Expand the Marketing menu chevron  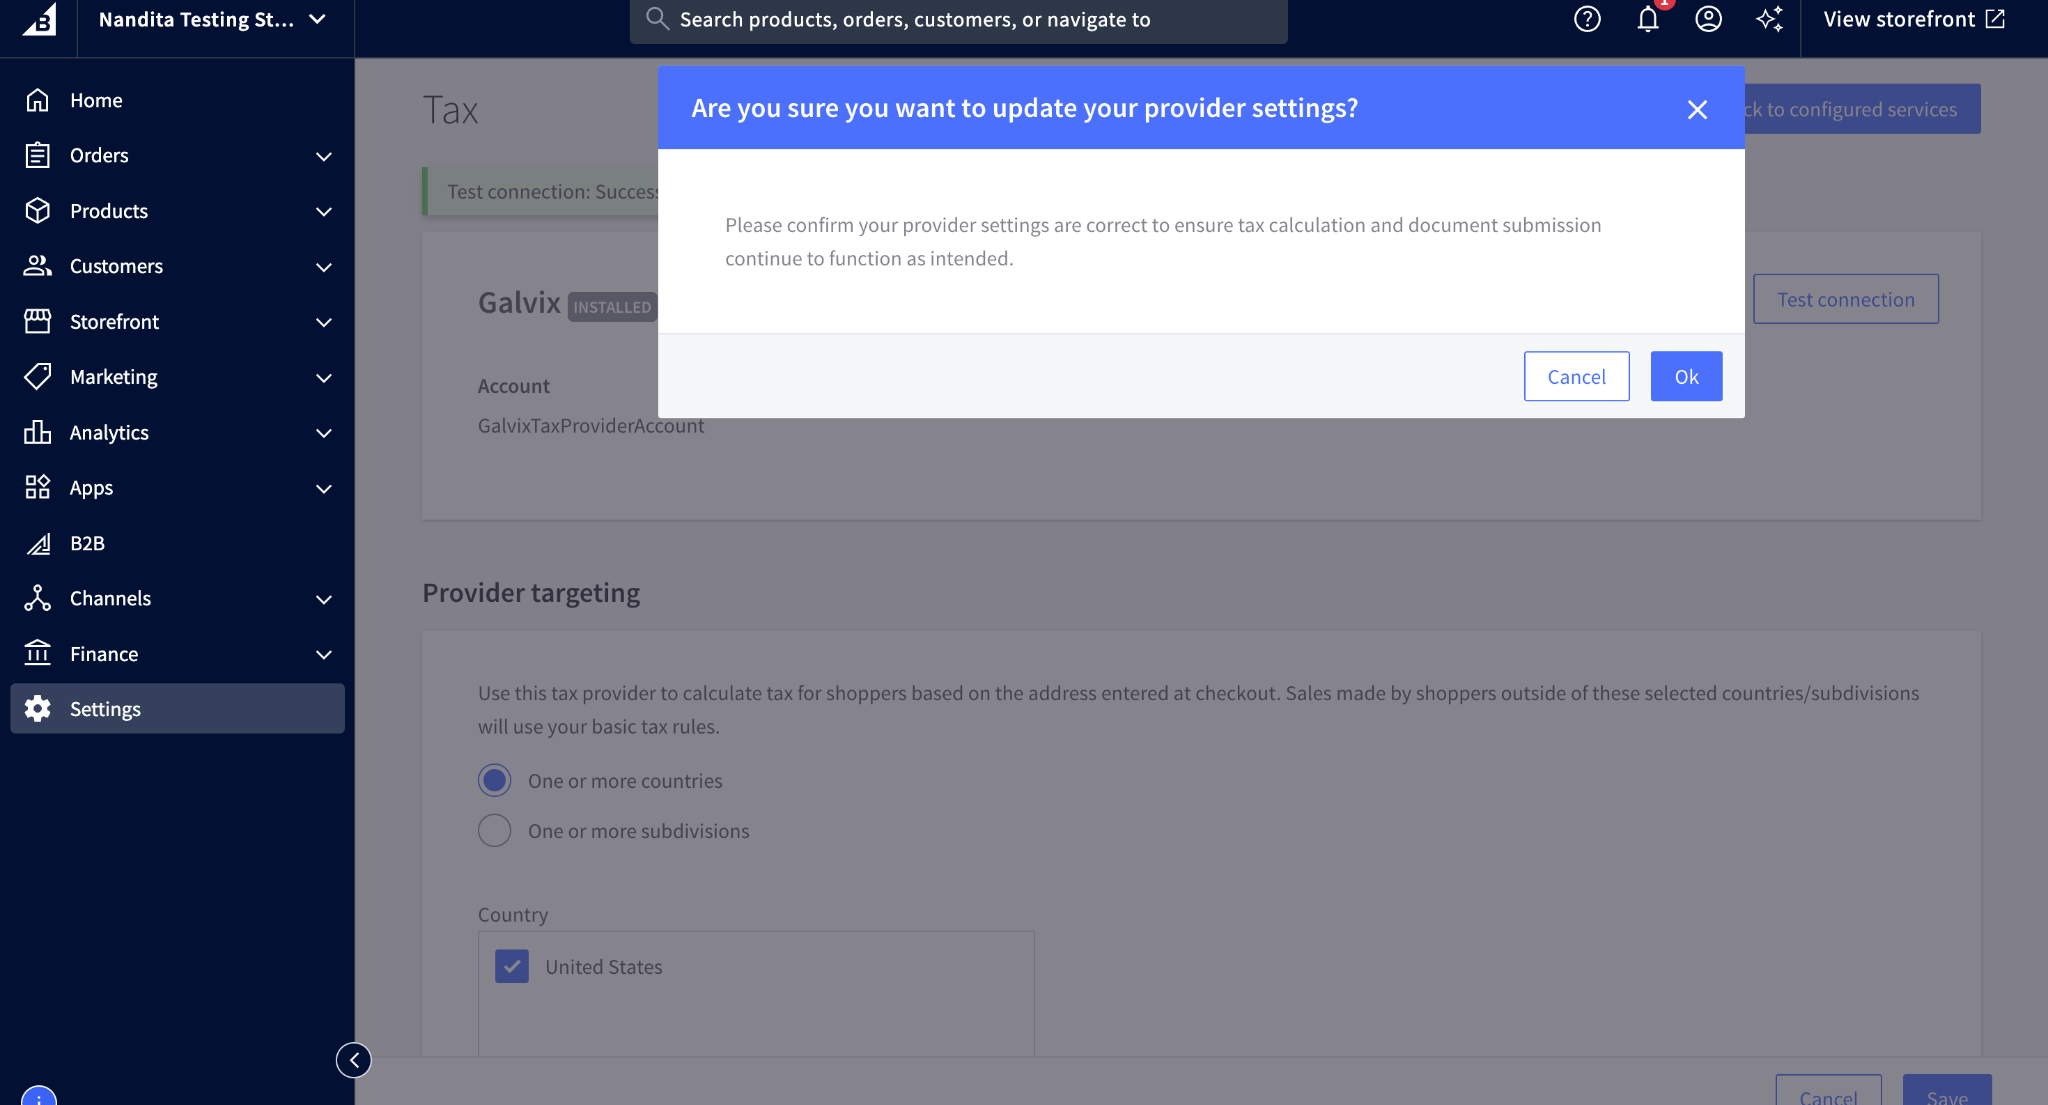[x=323, y=378]
